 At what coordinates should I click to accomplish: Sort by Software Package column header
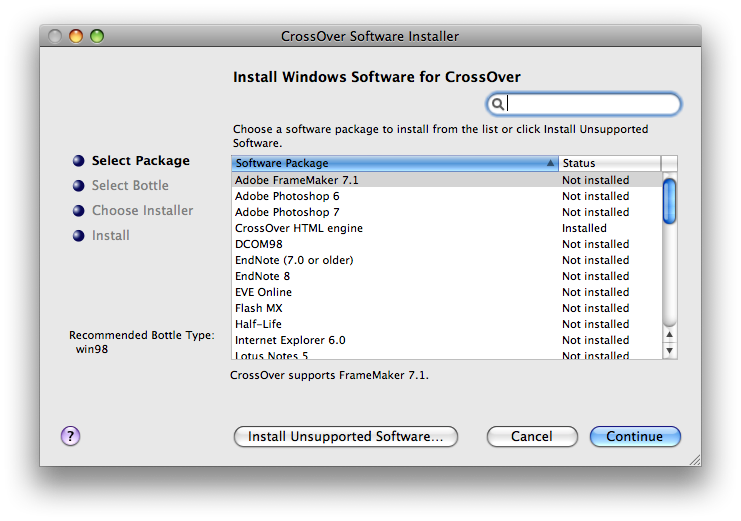click(x=395, y=163)
